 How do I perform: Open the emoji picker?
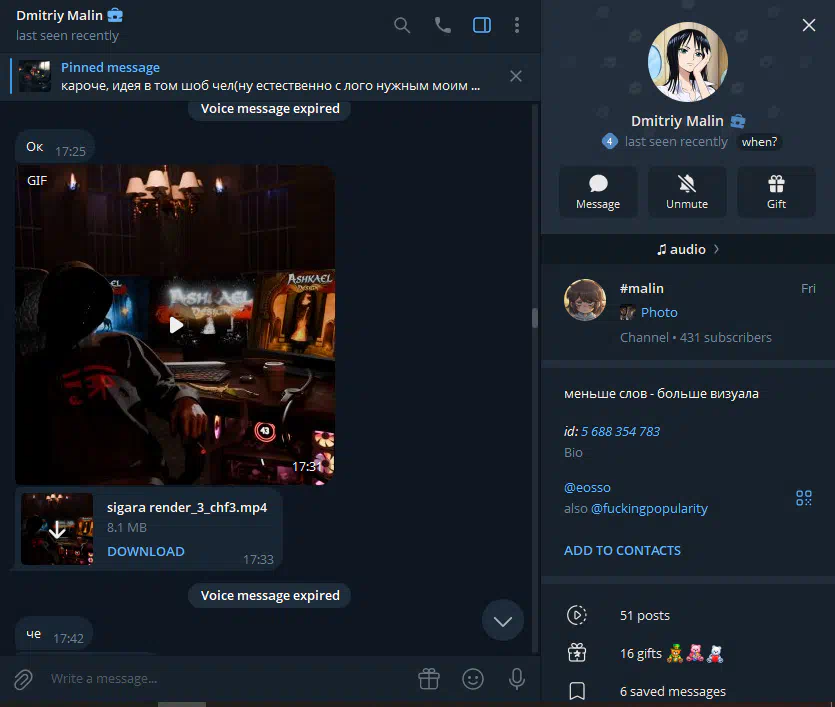[473, 679]
